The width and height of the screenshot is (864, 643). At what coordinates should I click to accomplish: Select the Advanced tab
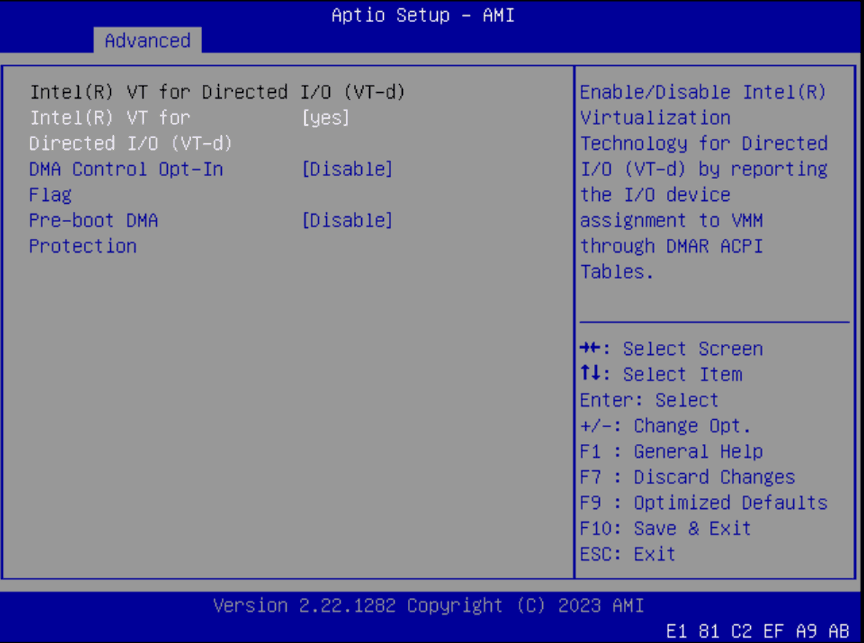[x=147, y=40]
